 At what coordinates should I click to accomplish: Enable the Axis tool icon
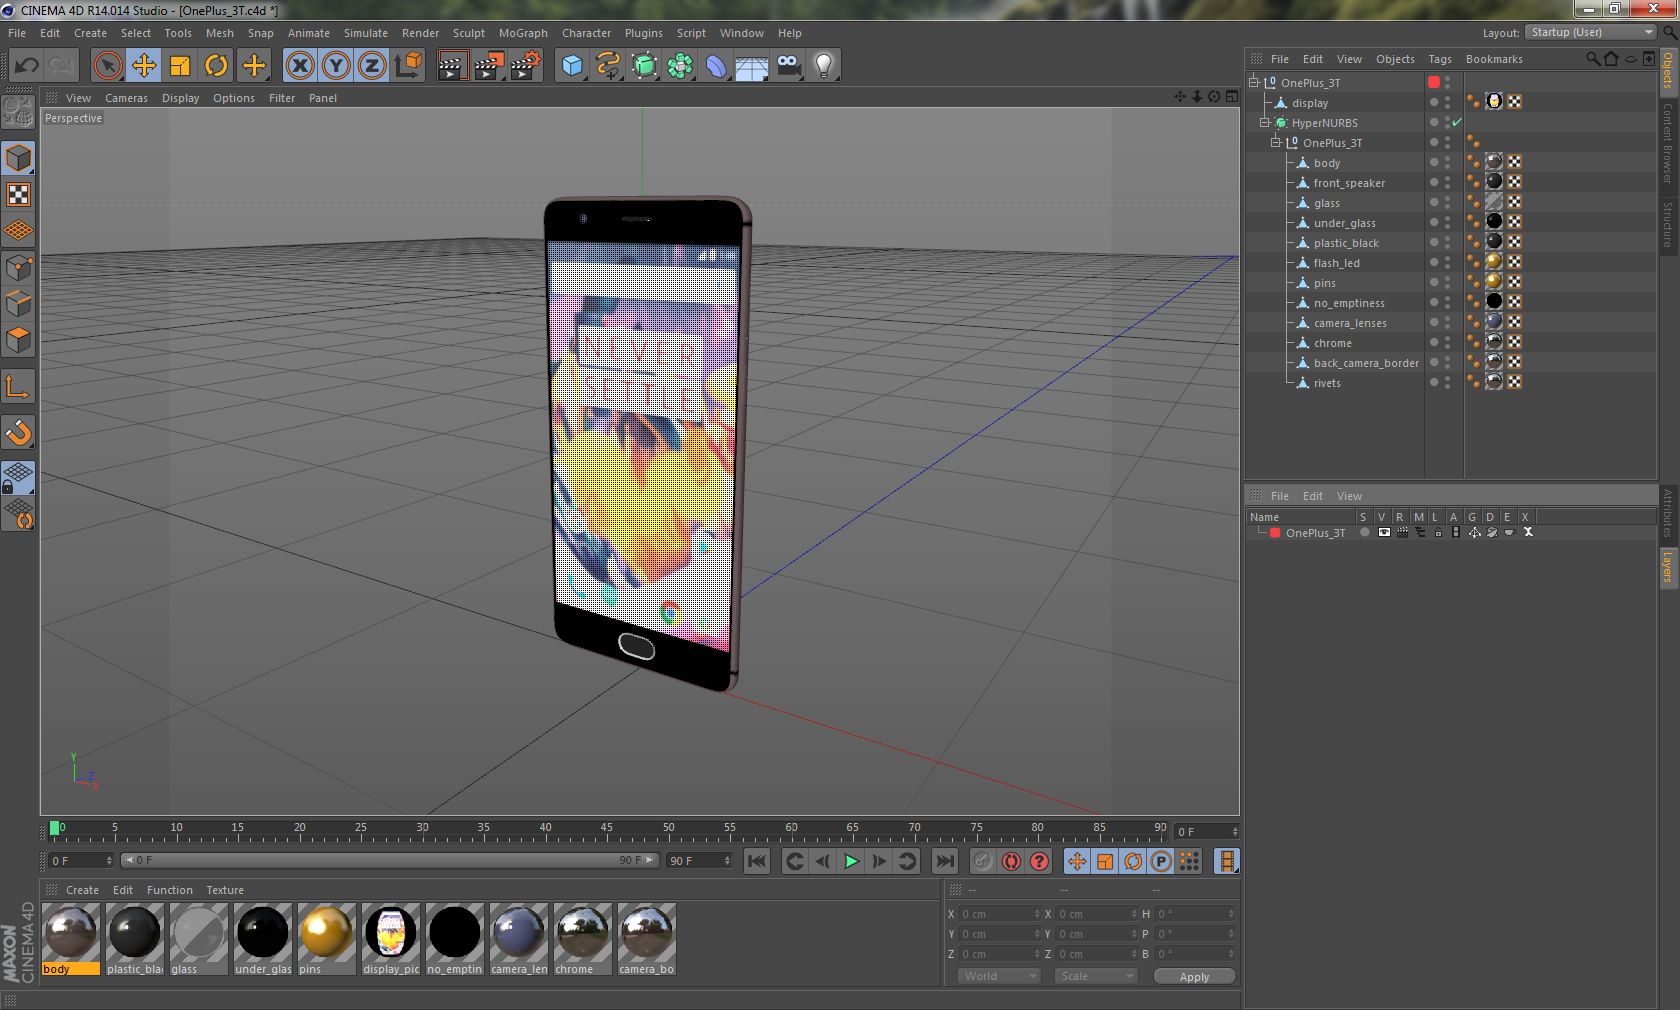point(19,387)
